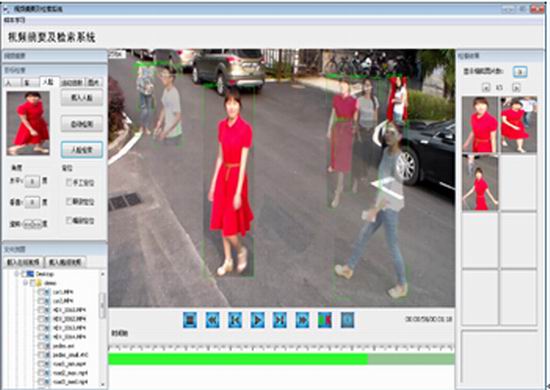The height and width of the screenshot is (390, 550).
Task: Click the rewind button under the video
Action: click(213, 320)
